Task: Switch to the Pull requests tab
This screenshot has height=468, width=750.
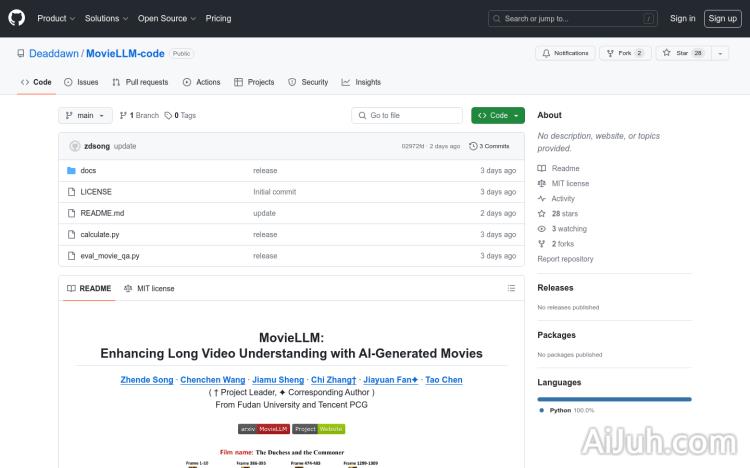Action: 140,82
